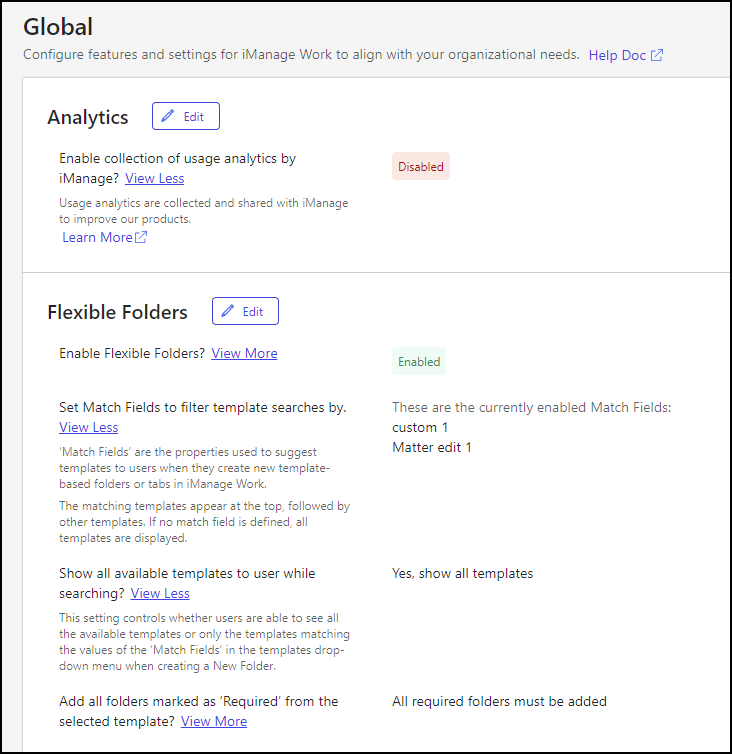This screenshot has height=754, width=732.
Task: Click the Global page title
Action: point(60,26)
